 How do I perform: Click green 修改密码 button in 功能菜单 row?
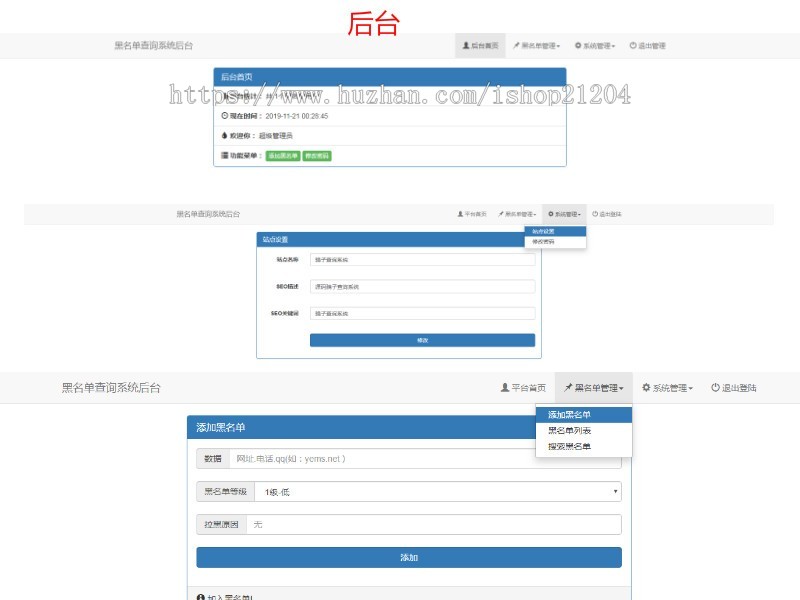pyautogui.click(x=317, y=156)
